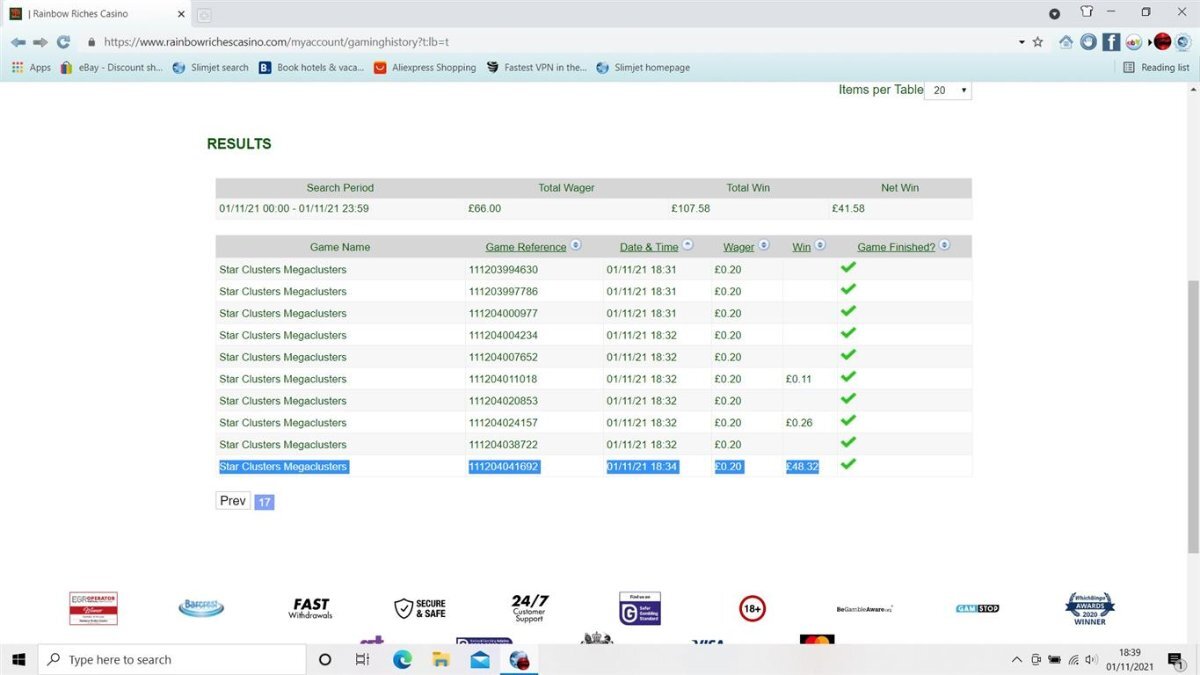Open the GamStop logo link

[x=977, y=608]
